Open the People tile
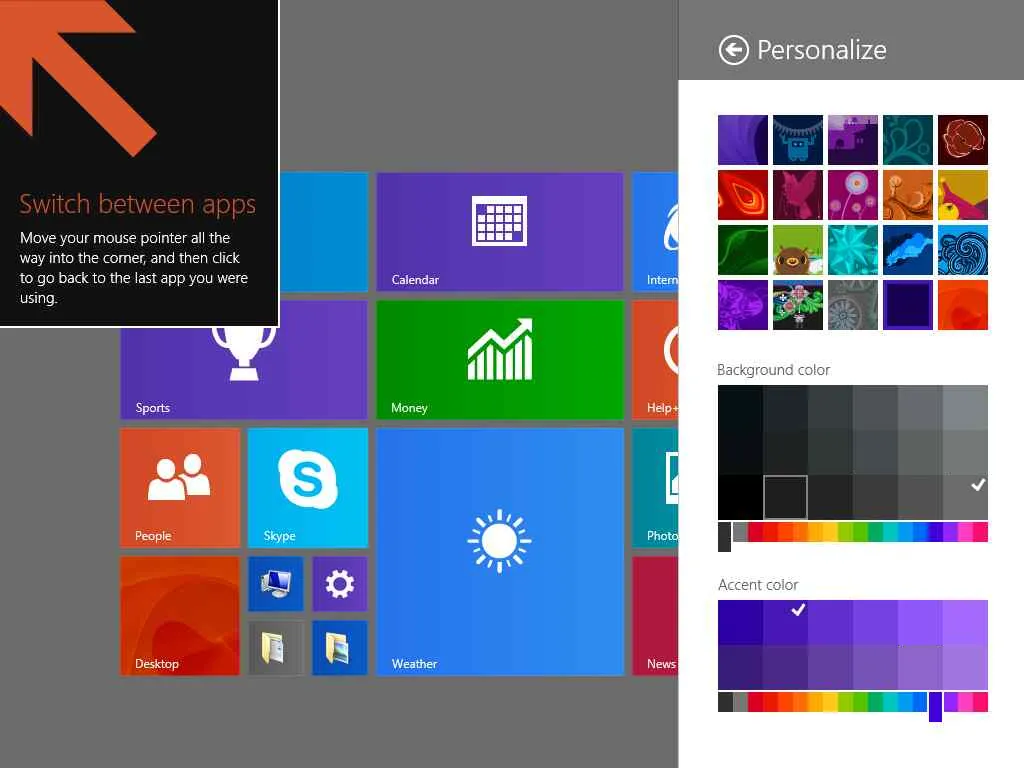The image size is (1024, 768). click(180, 488)
